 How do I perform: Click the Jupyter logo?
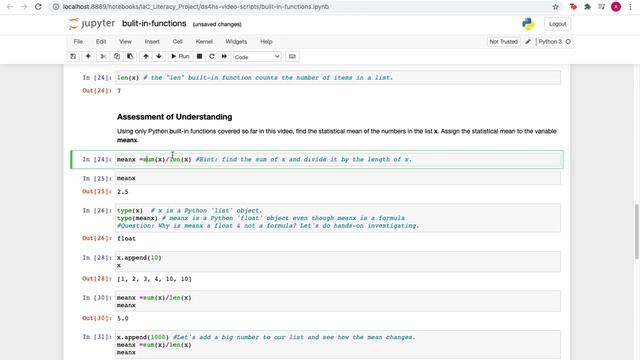pos(92,24)
